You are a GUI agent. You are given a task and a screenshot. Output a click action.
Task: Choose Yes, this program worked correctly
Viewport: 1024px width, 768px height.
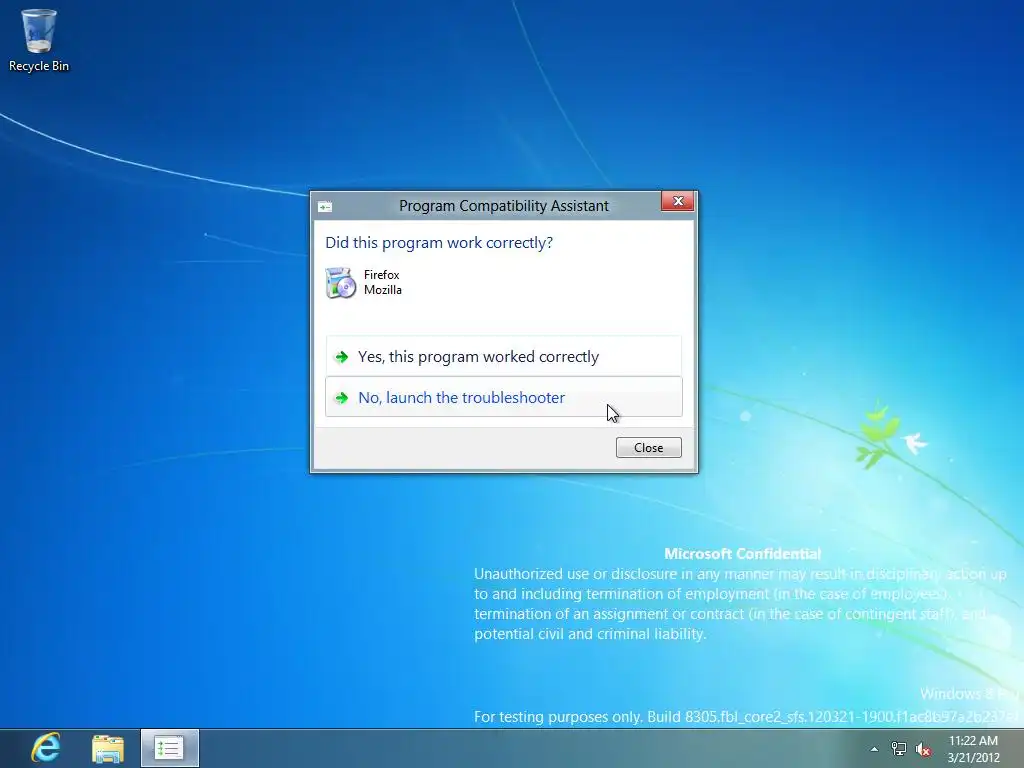point(504,356)
